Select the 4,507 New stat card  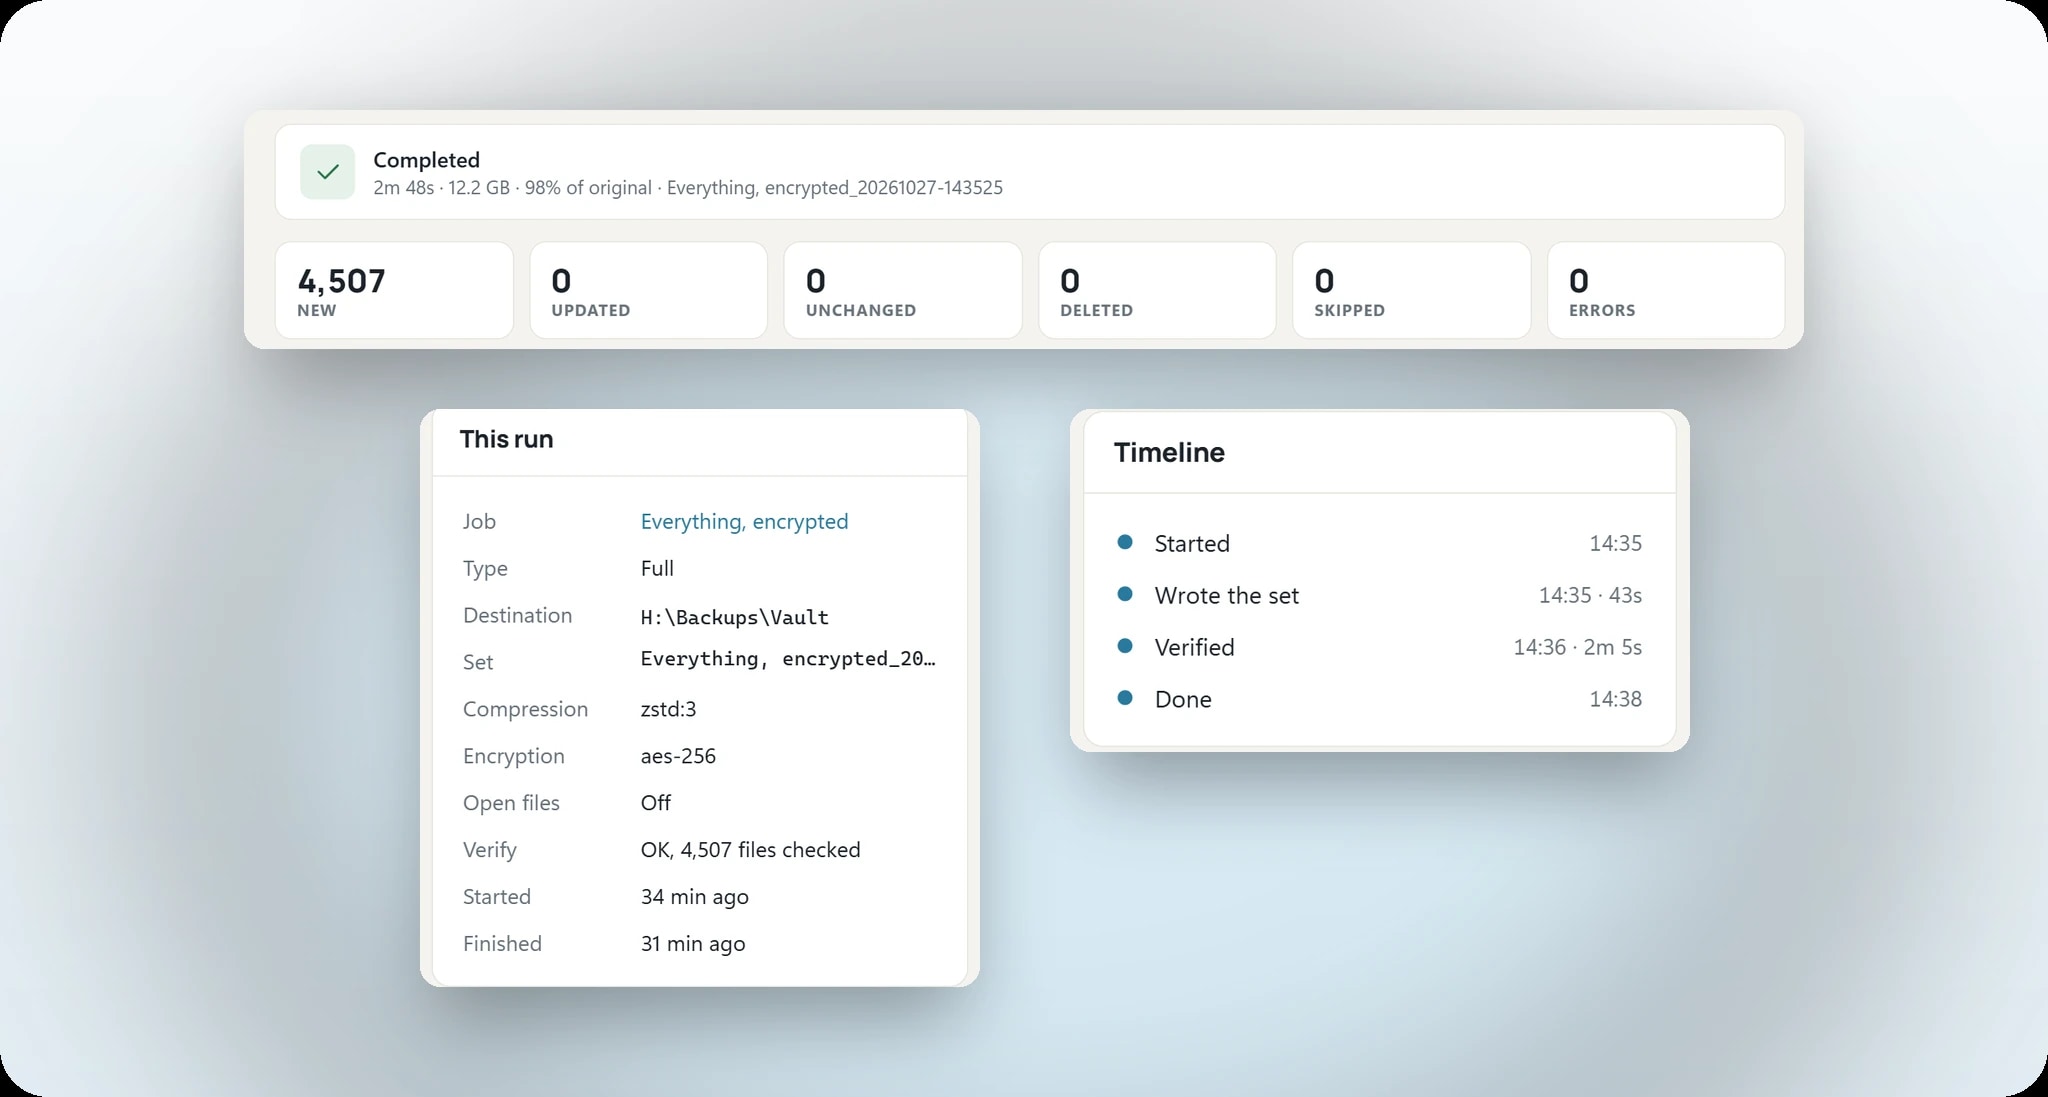[x=394, y=290]
